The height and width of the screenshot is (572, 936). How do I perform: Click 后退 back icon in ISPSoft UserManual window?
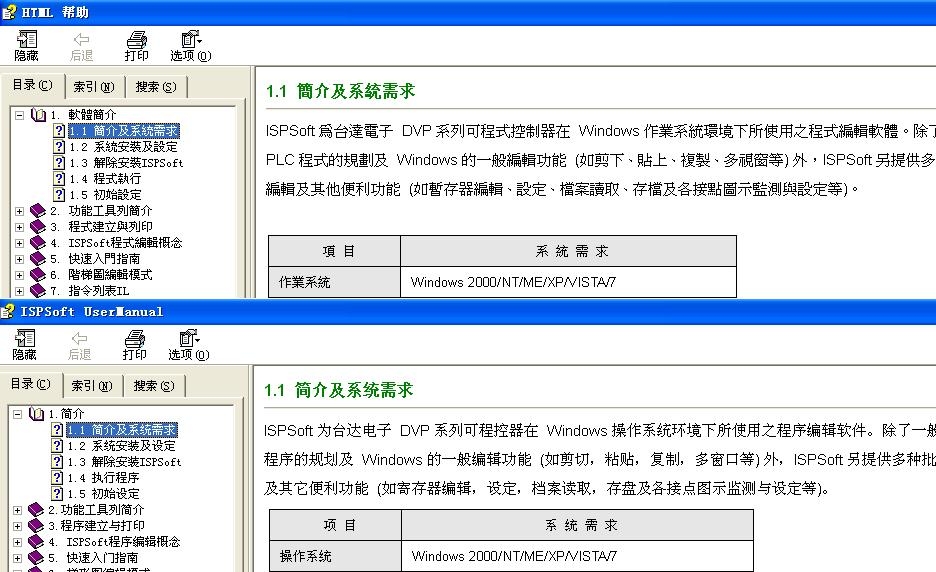pyautogui.click(x=79, y=339)
